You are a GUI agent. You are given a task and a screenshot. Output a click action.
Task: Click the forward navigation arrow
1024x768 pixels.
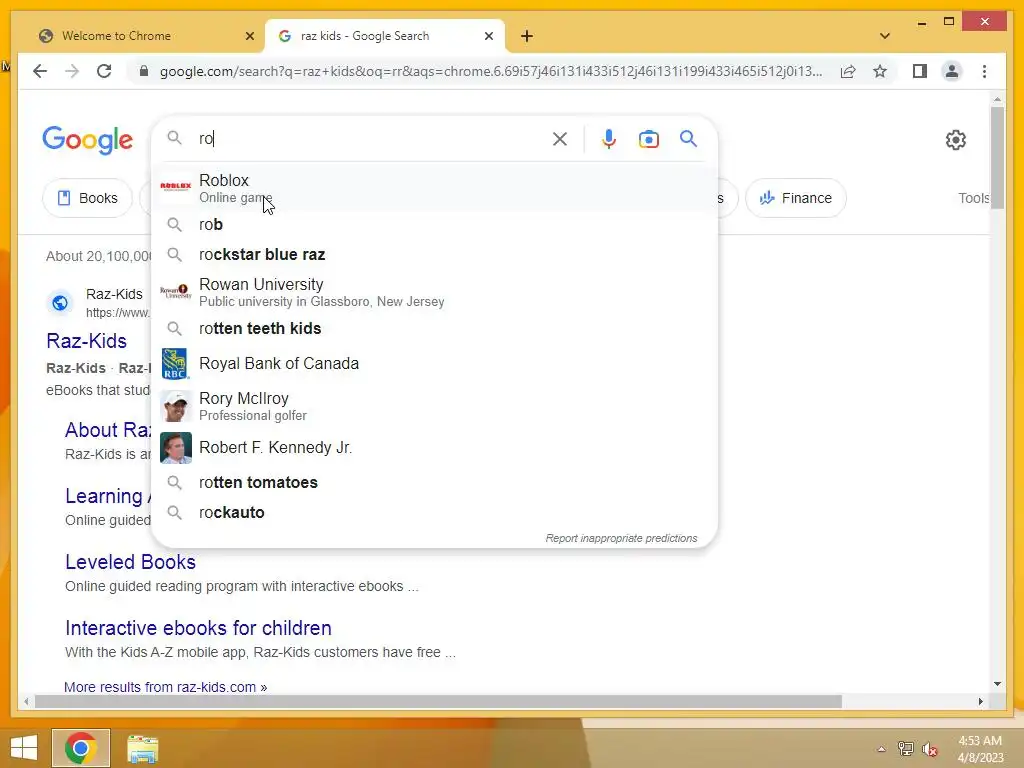pyautogui.click(x=72, y=71)
